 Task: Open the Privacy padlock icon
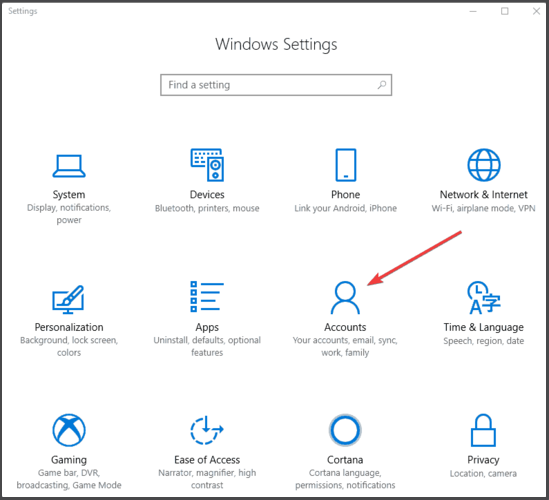tap(483, 430)
